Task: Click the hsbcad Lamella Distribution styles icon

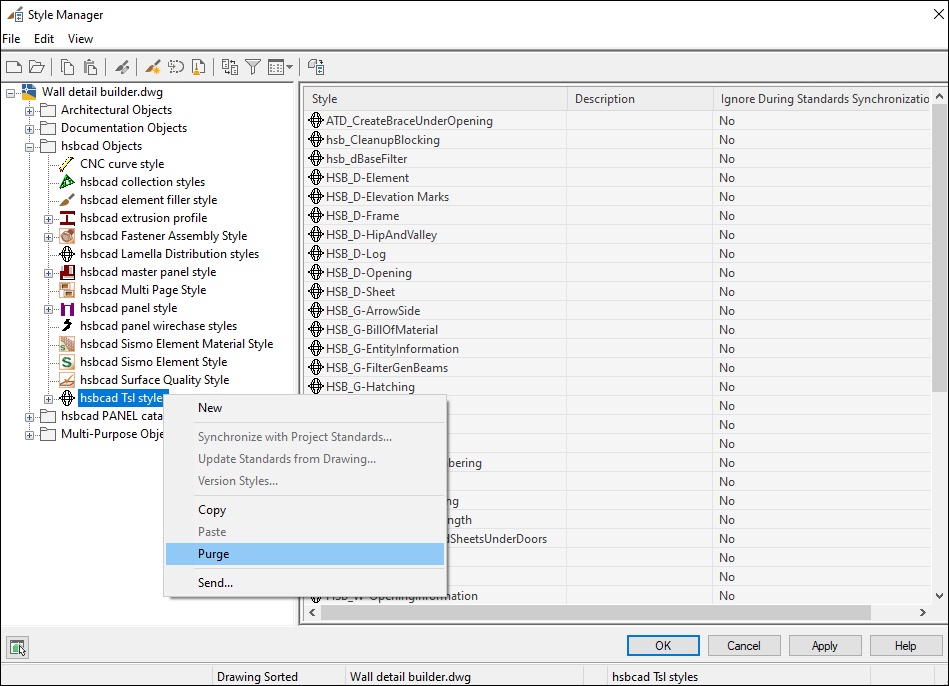Action: pos(67,254)
